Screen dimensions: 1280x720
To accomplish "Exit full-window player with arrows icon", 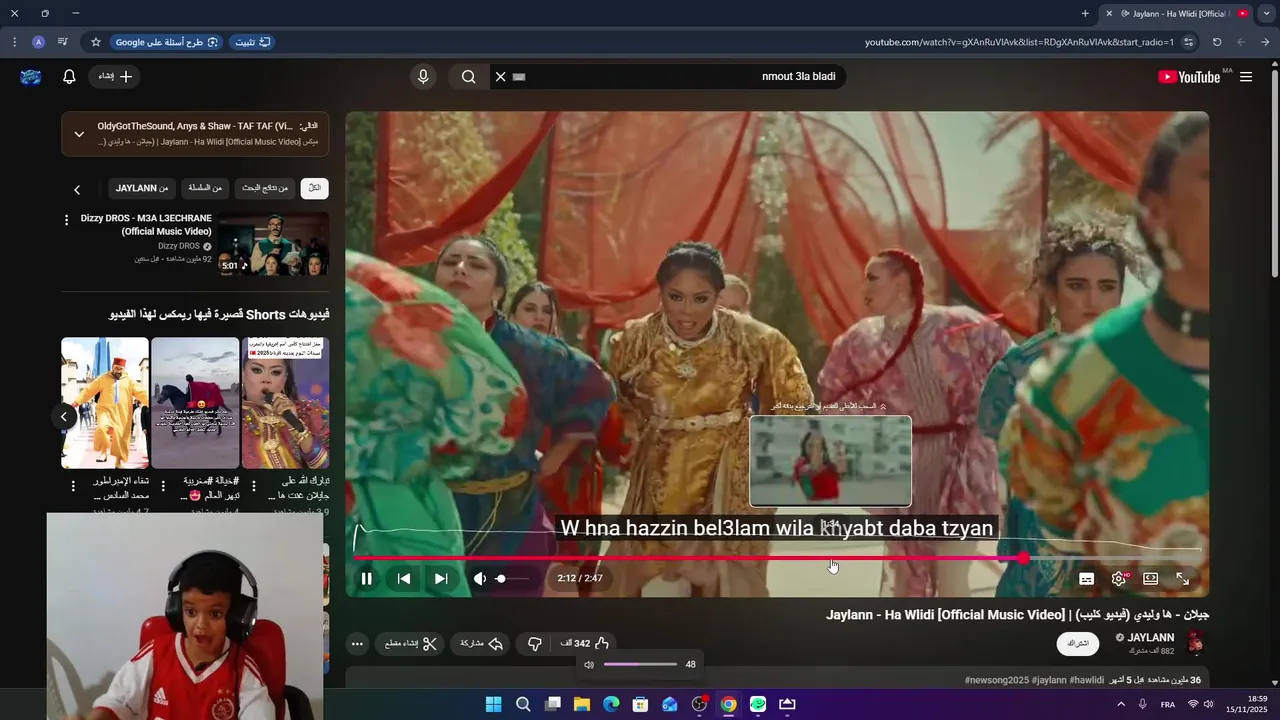I will point(1183,579).
